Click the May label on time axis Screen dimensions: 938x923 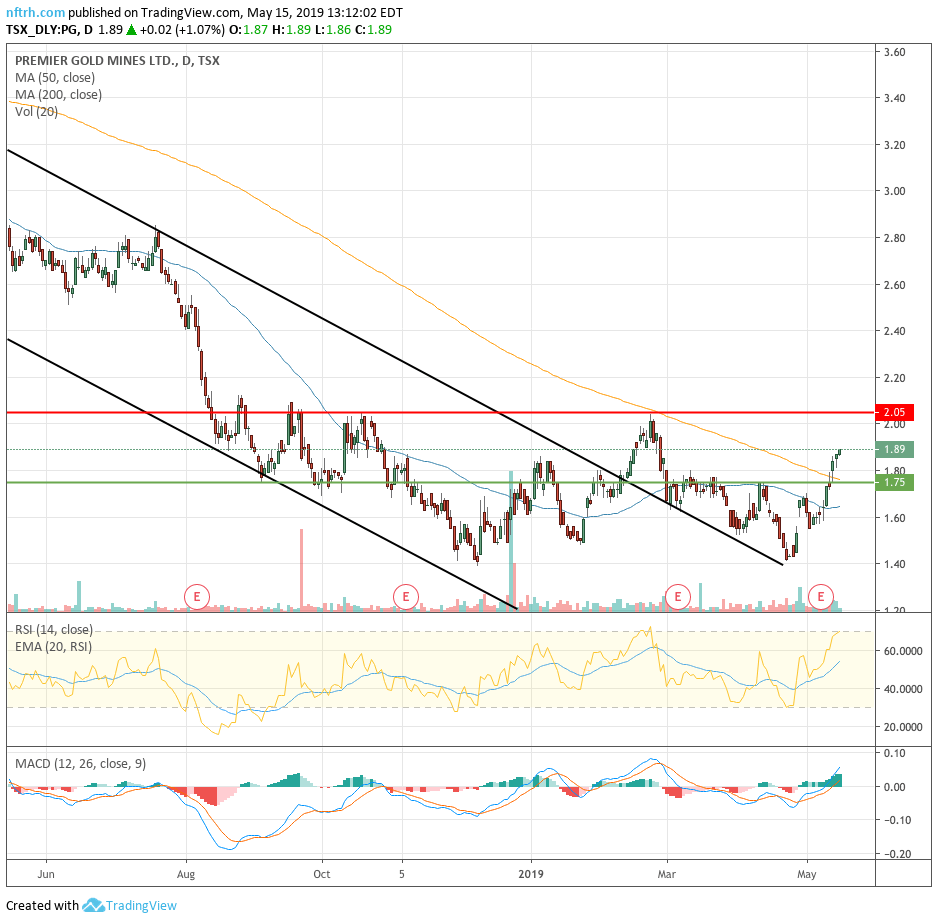806,874
